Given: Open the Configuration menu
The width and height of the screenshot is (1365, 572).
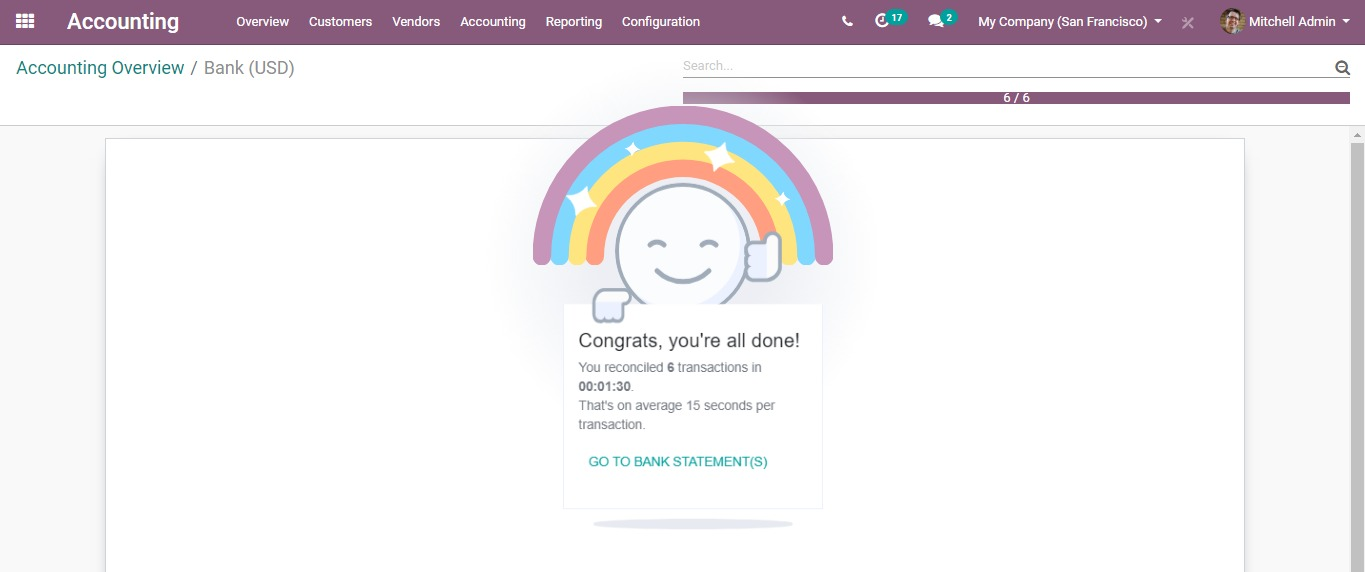Looking at the screenshot, I should (660, 21).
